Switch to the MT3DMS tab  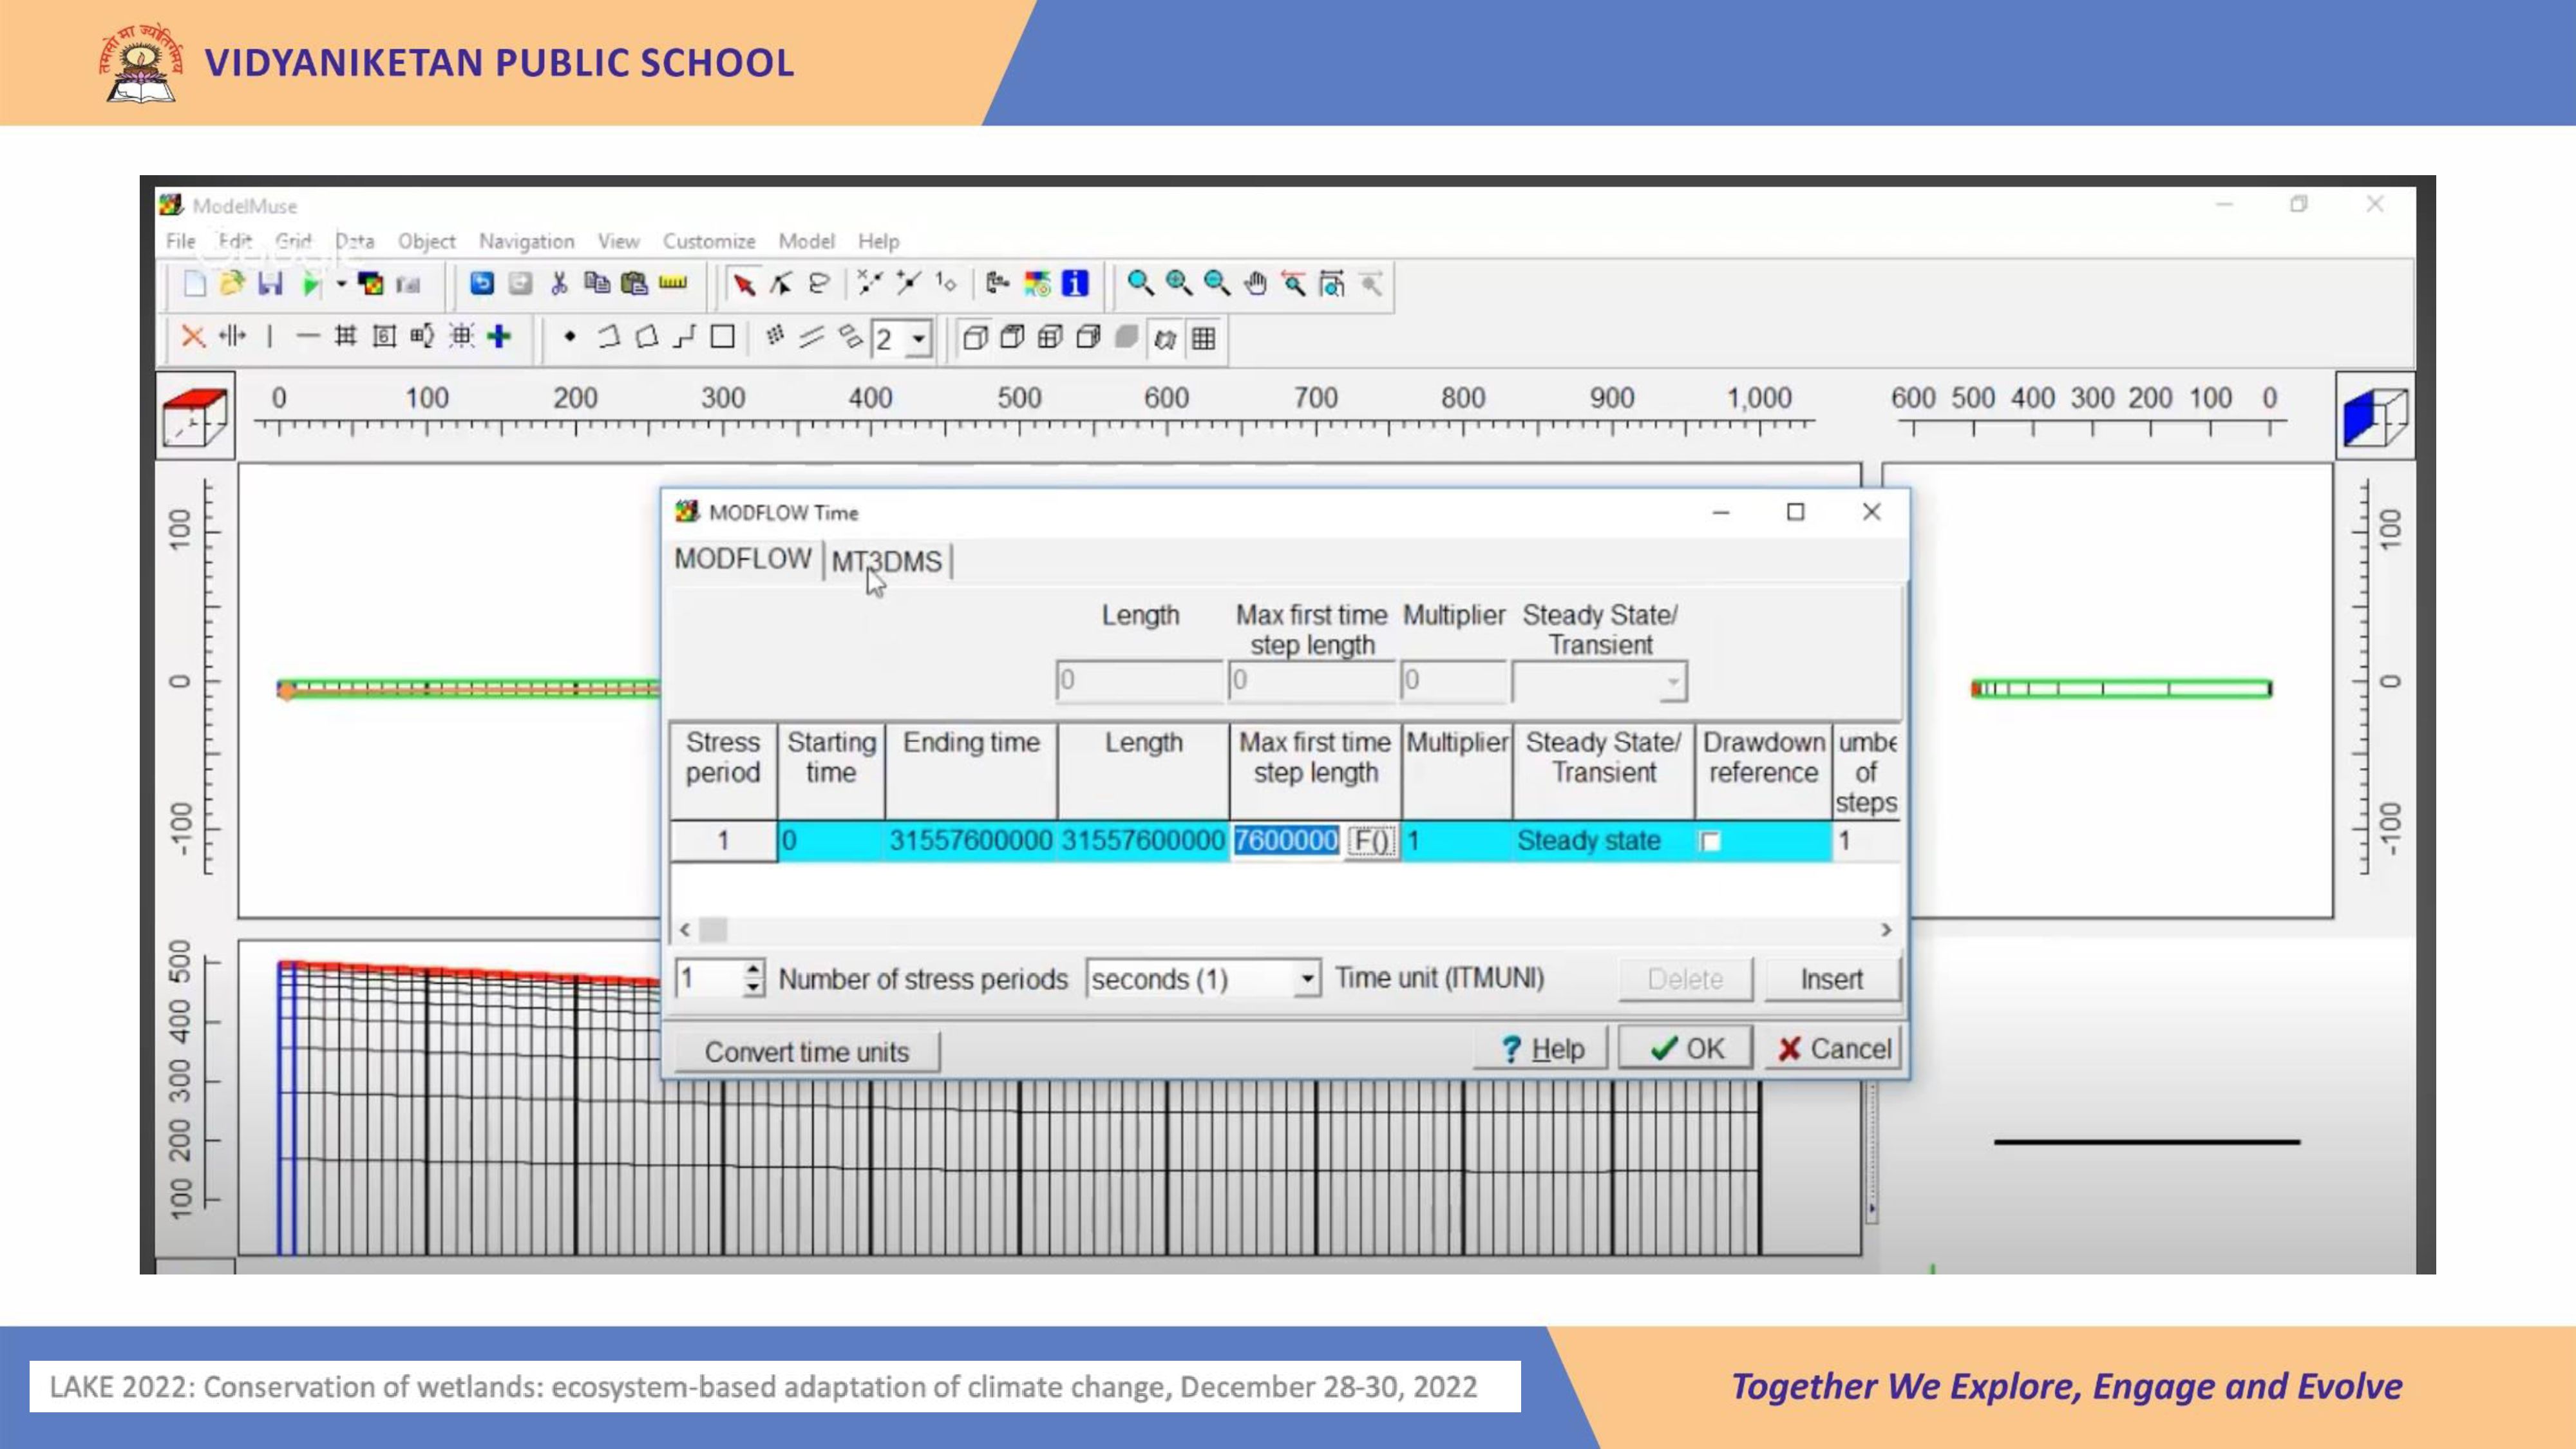pyautogui.click(x=886, y=561)
